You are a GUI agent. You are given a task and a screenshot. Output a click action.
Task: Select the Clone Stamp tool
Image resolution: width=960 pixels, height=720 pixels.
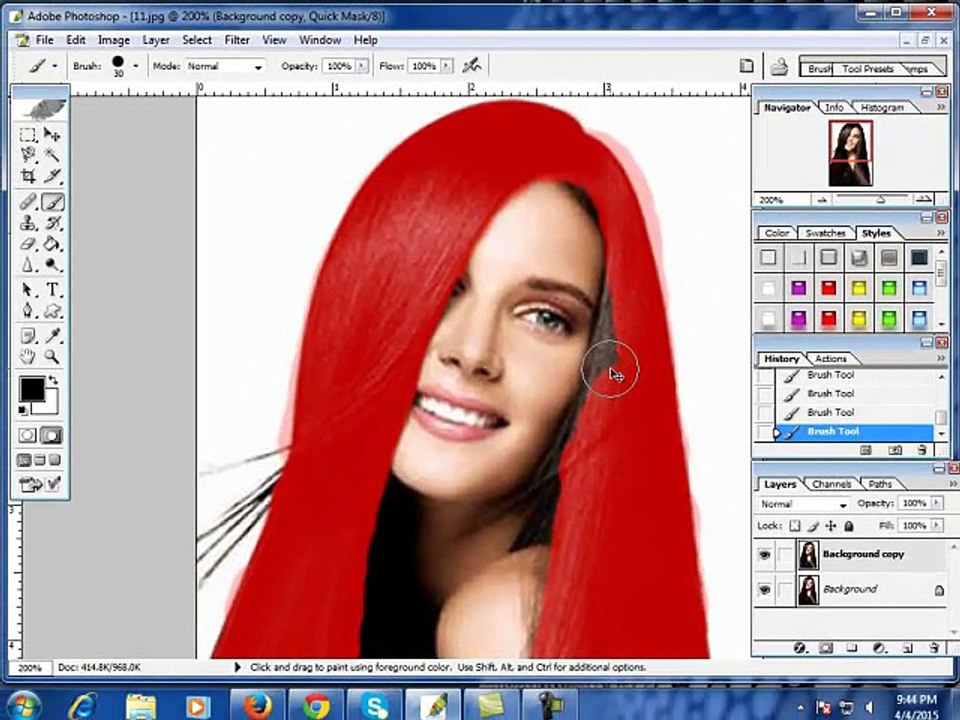click(28, 223)
